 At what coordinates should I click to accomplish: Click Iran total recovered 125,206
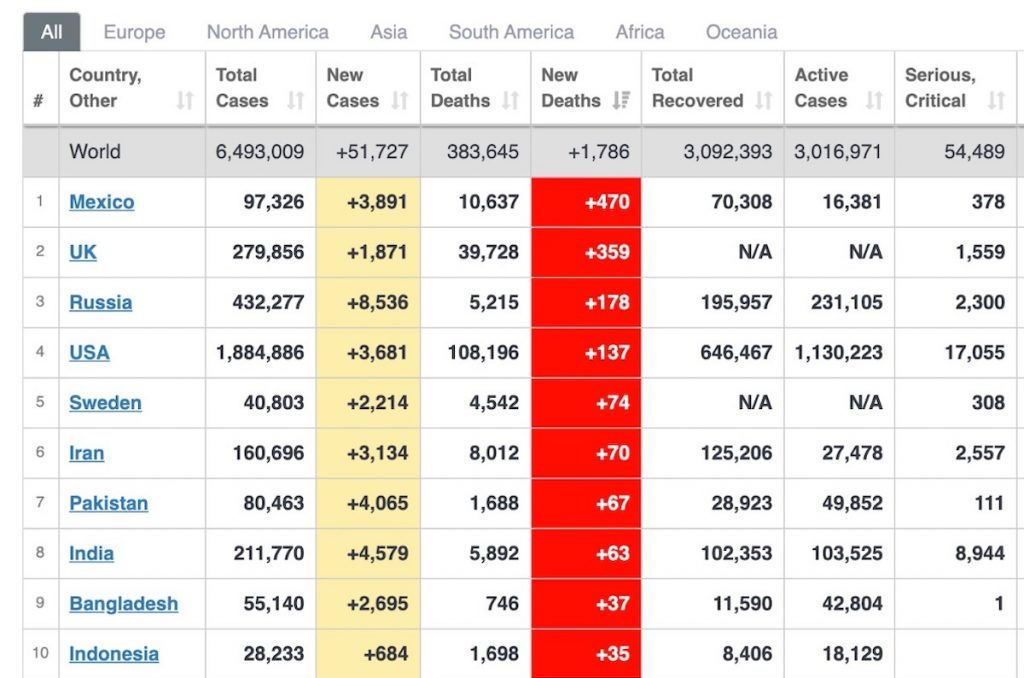736,453
